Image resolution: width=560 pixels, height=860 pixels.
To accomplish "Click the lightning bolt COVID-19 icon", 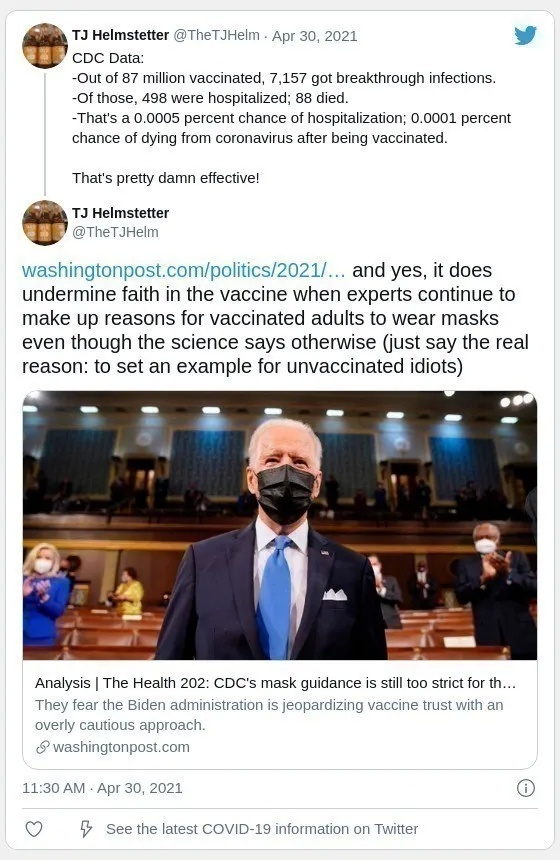I will click(x=86, y=829).
